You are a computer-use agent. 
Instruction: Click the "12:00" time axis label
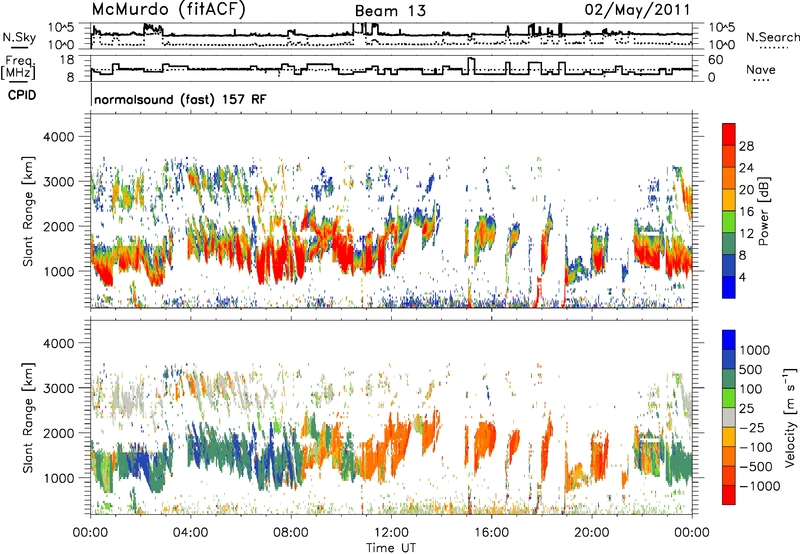[x=391, y=533]
